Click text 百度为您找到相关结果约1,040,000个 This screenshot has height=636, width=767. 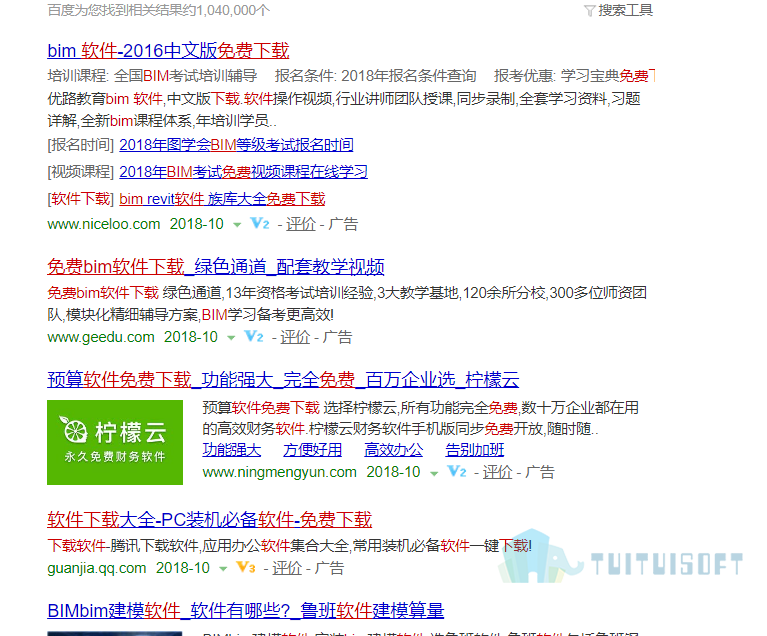[x=158, y=10]
